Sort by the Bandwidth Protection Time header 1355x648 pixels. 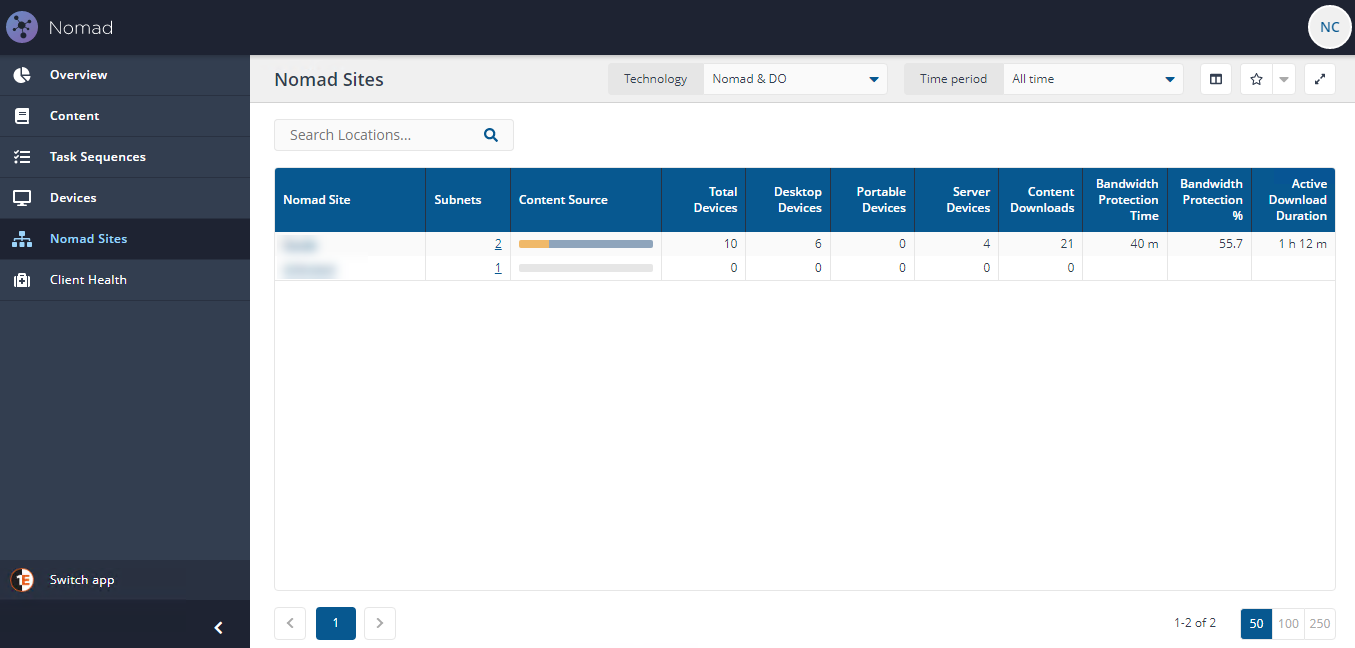(x=1125, y=200)
